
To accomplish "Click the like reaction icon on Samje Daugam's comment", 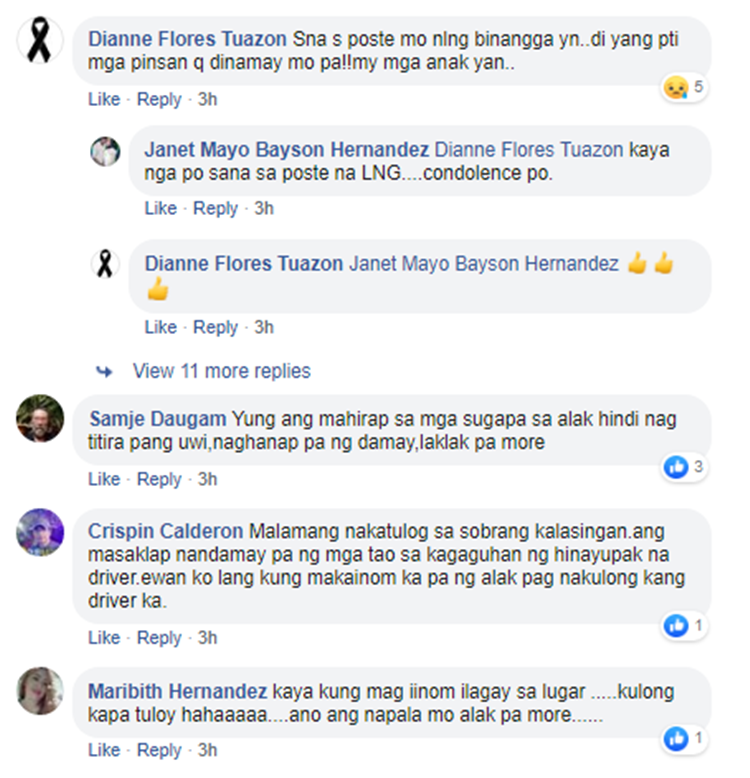I will tap(676, 467).
